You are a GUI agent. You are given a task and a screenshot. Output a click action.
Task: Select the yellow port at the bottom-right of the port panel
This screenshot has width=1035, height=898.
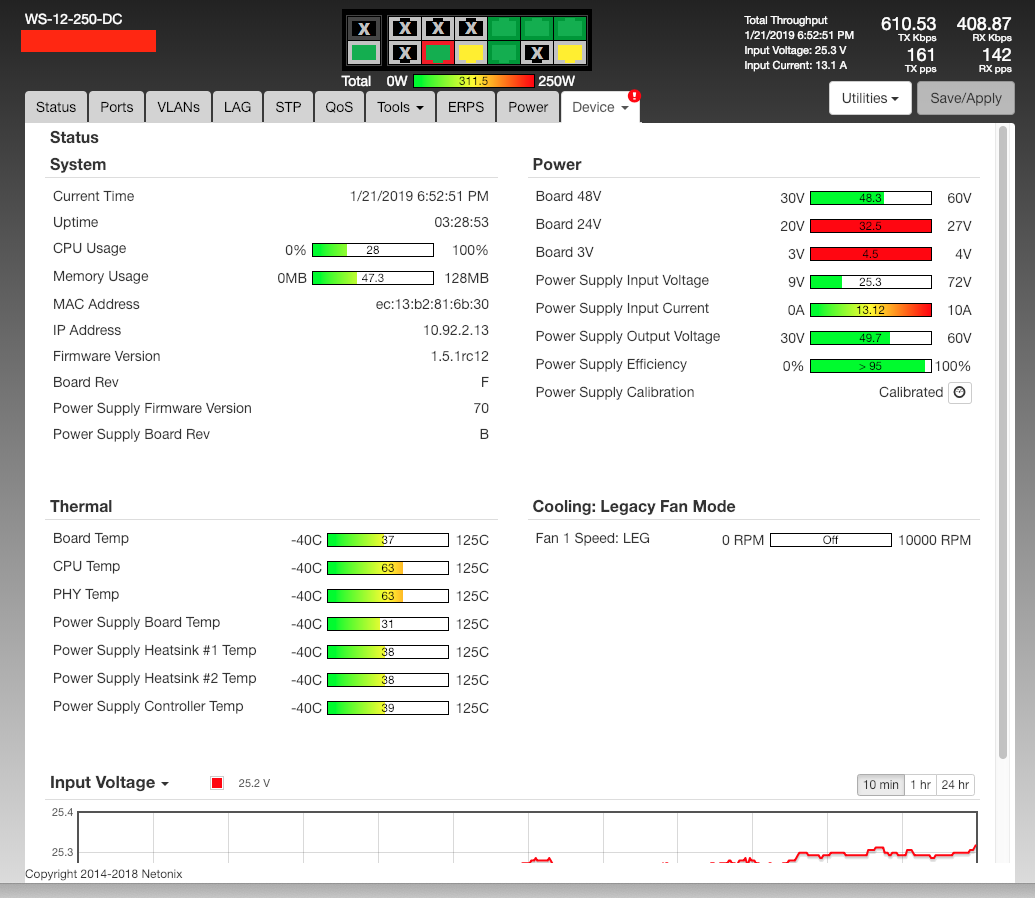pos(569,53)
